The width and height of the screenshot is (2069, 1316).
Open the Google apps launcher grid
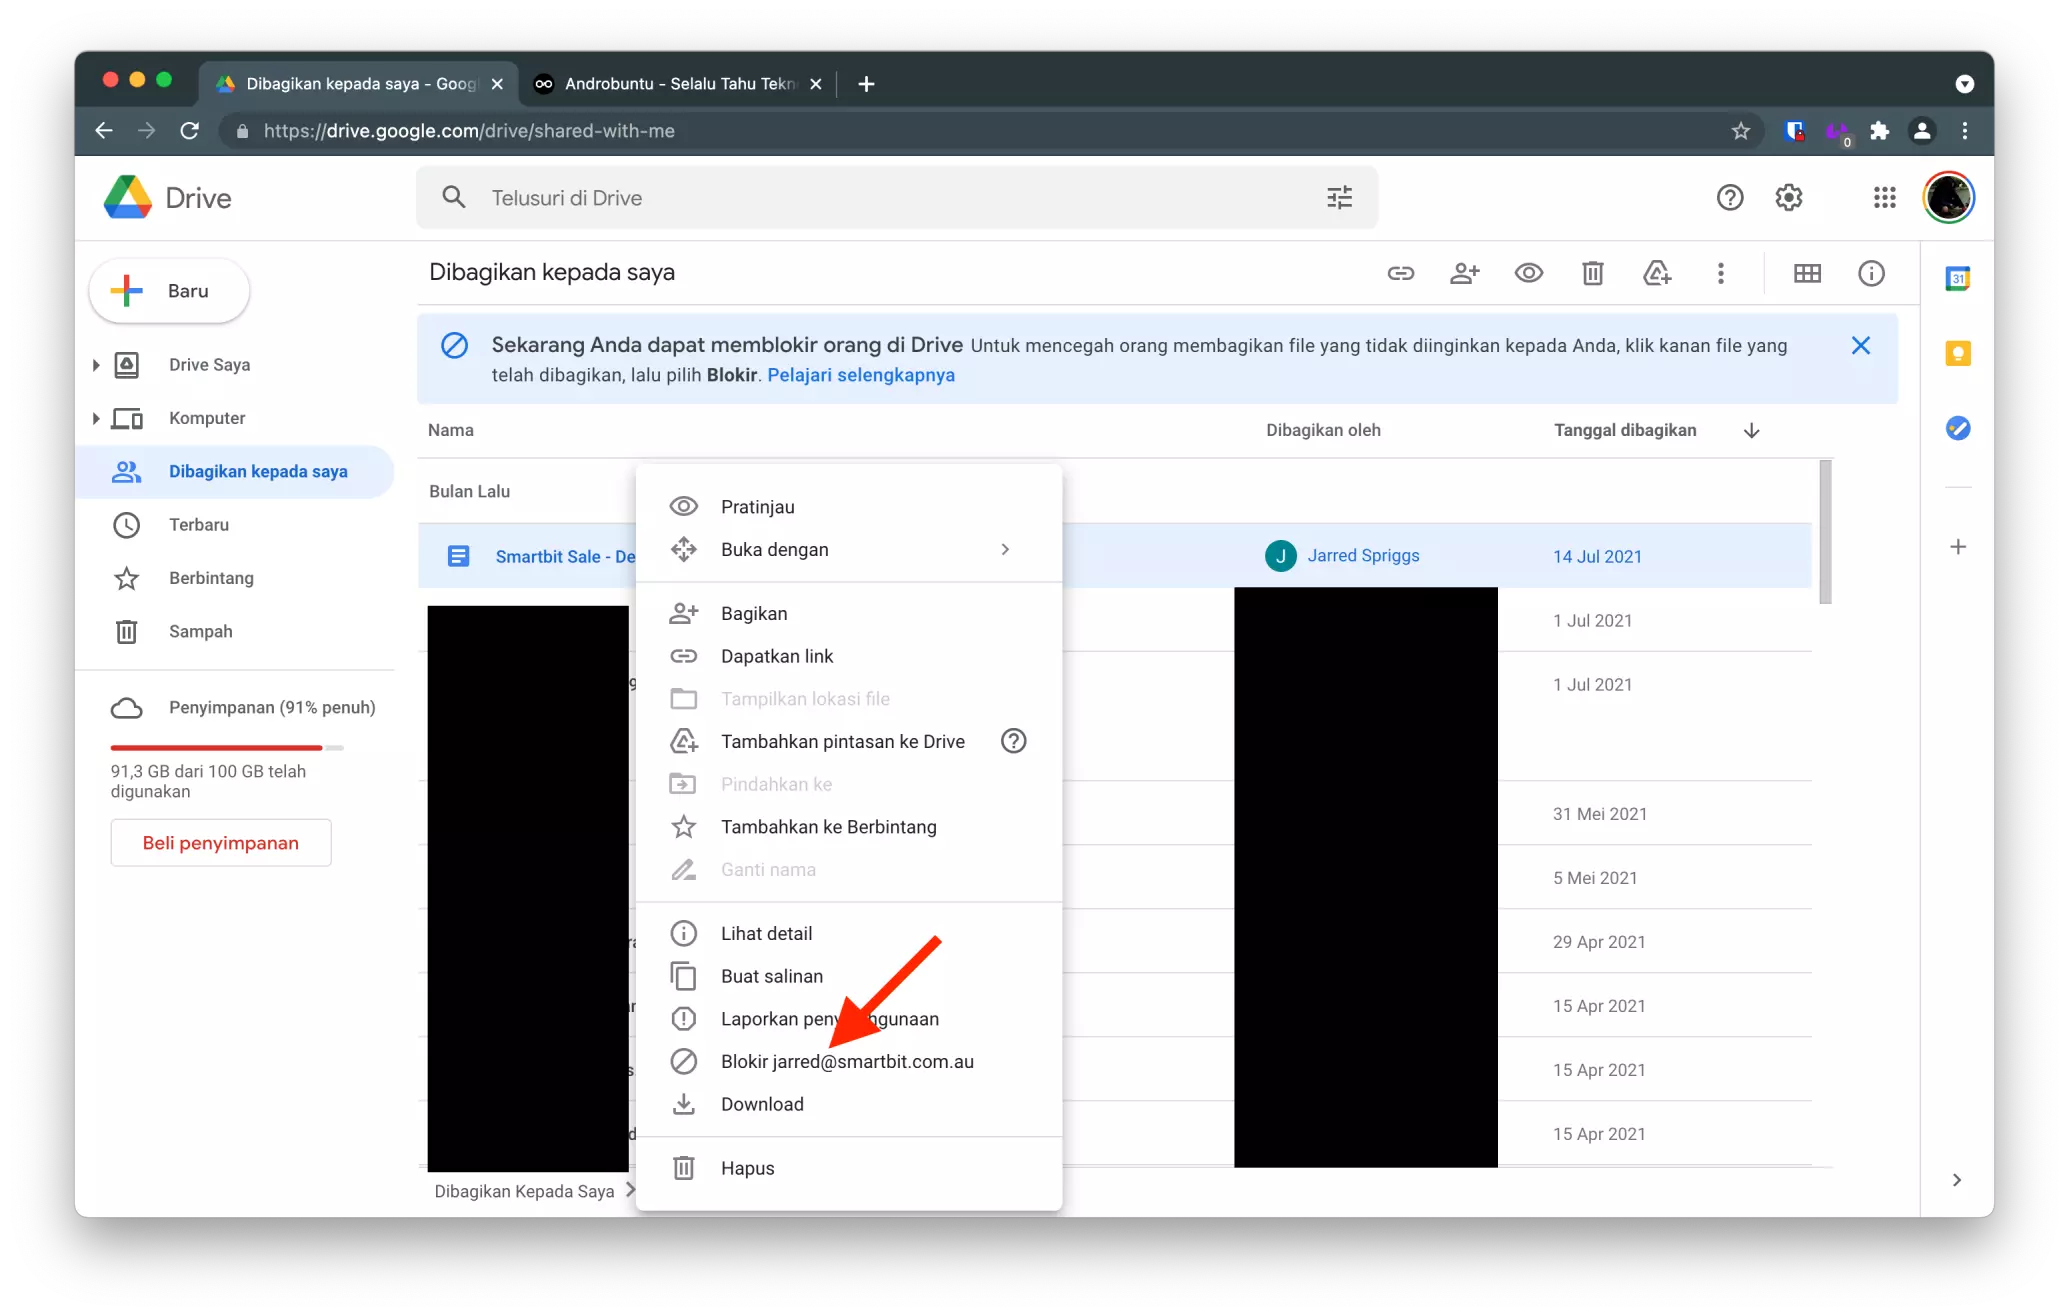[x=1884, y=197]
